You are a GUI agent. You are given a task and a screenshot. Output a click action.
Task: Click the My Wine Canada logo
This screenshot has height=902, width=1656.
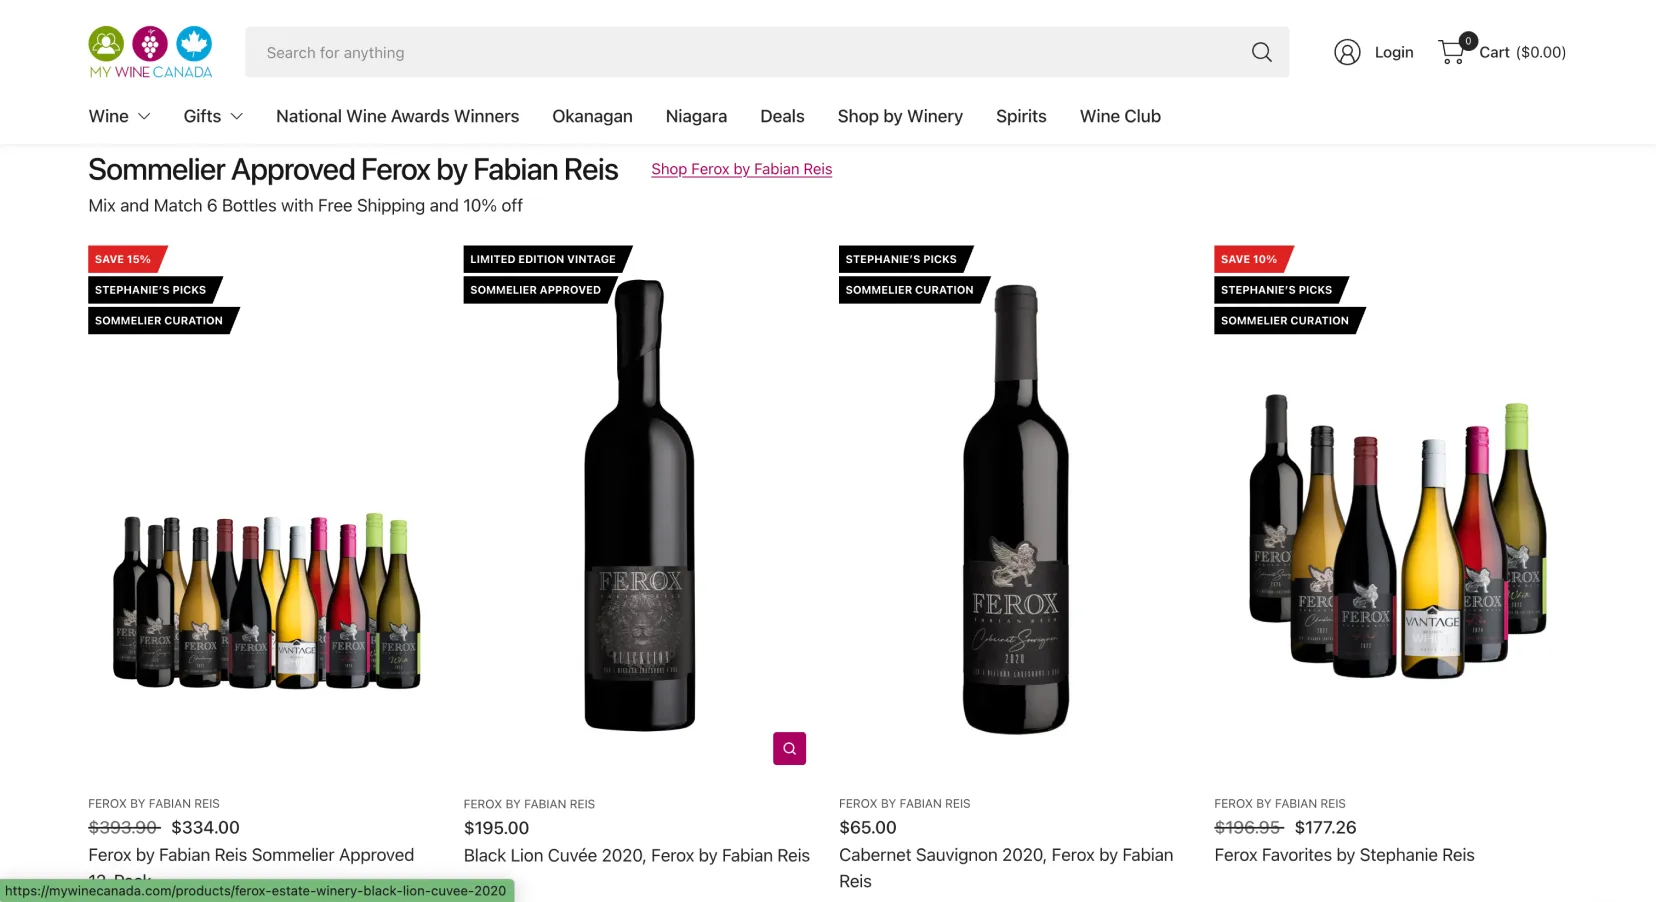coord(150,52)
